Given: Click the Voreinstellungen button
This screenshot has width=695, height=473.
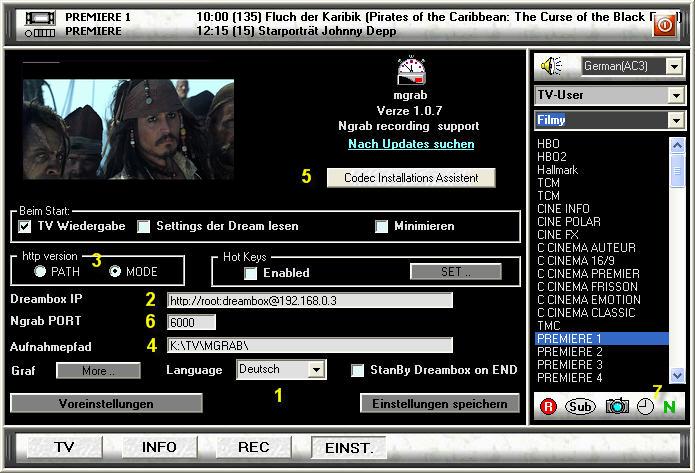Looking at the screenshot, I should click(106, 403).
